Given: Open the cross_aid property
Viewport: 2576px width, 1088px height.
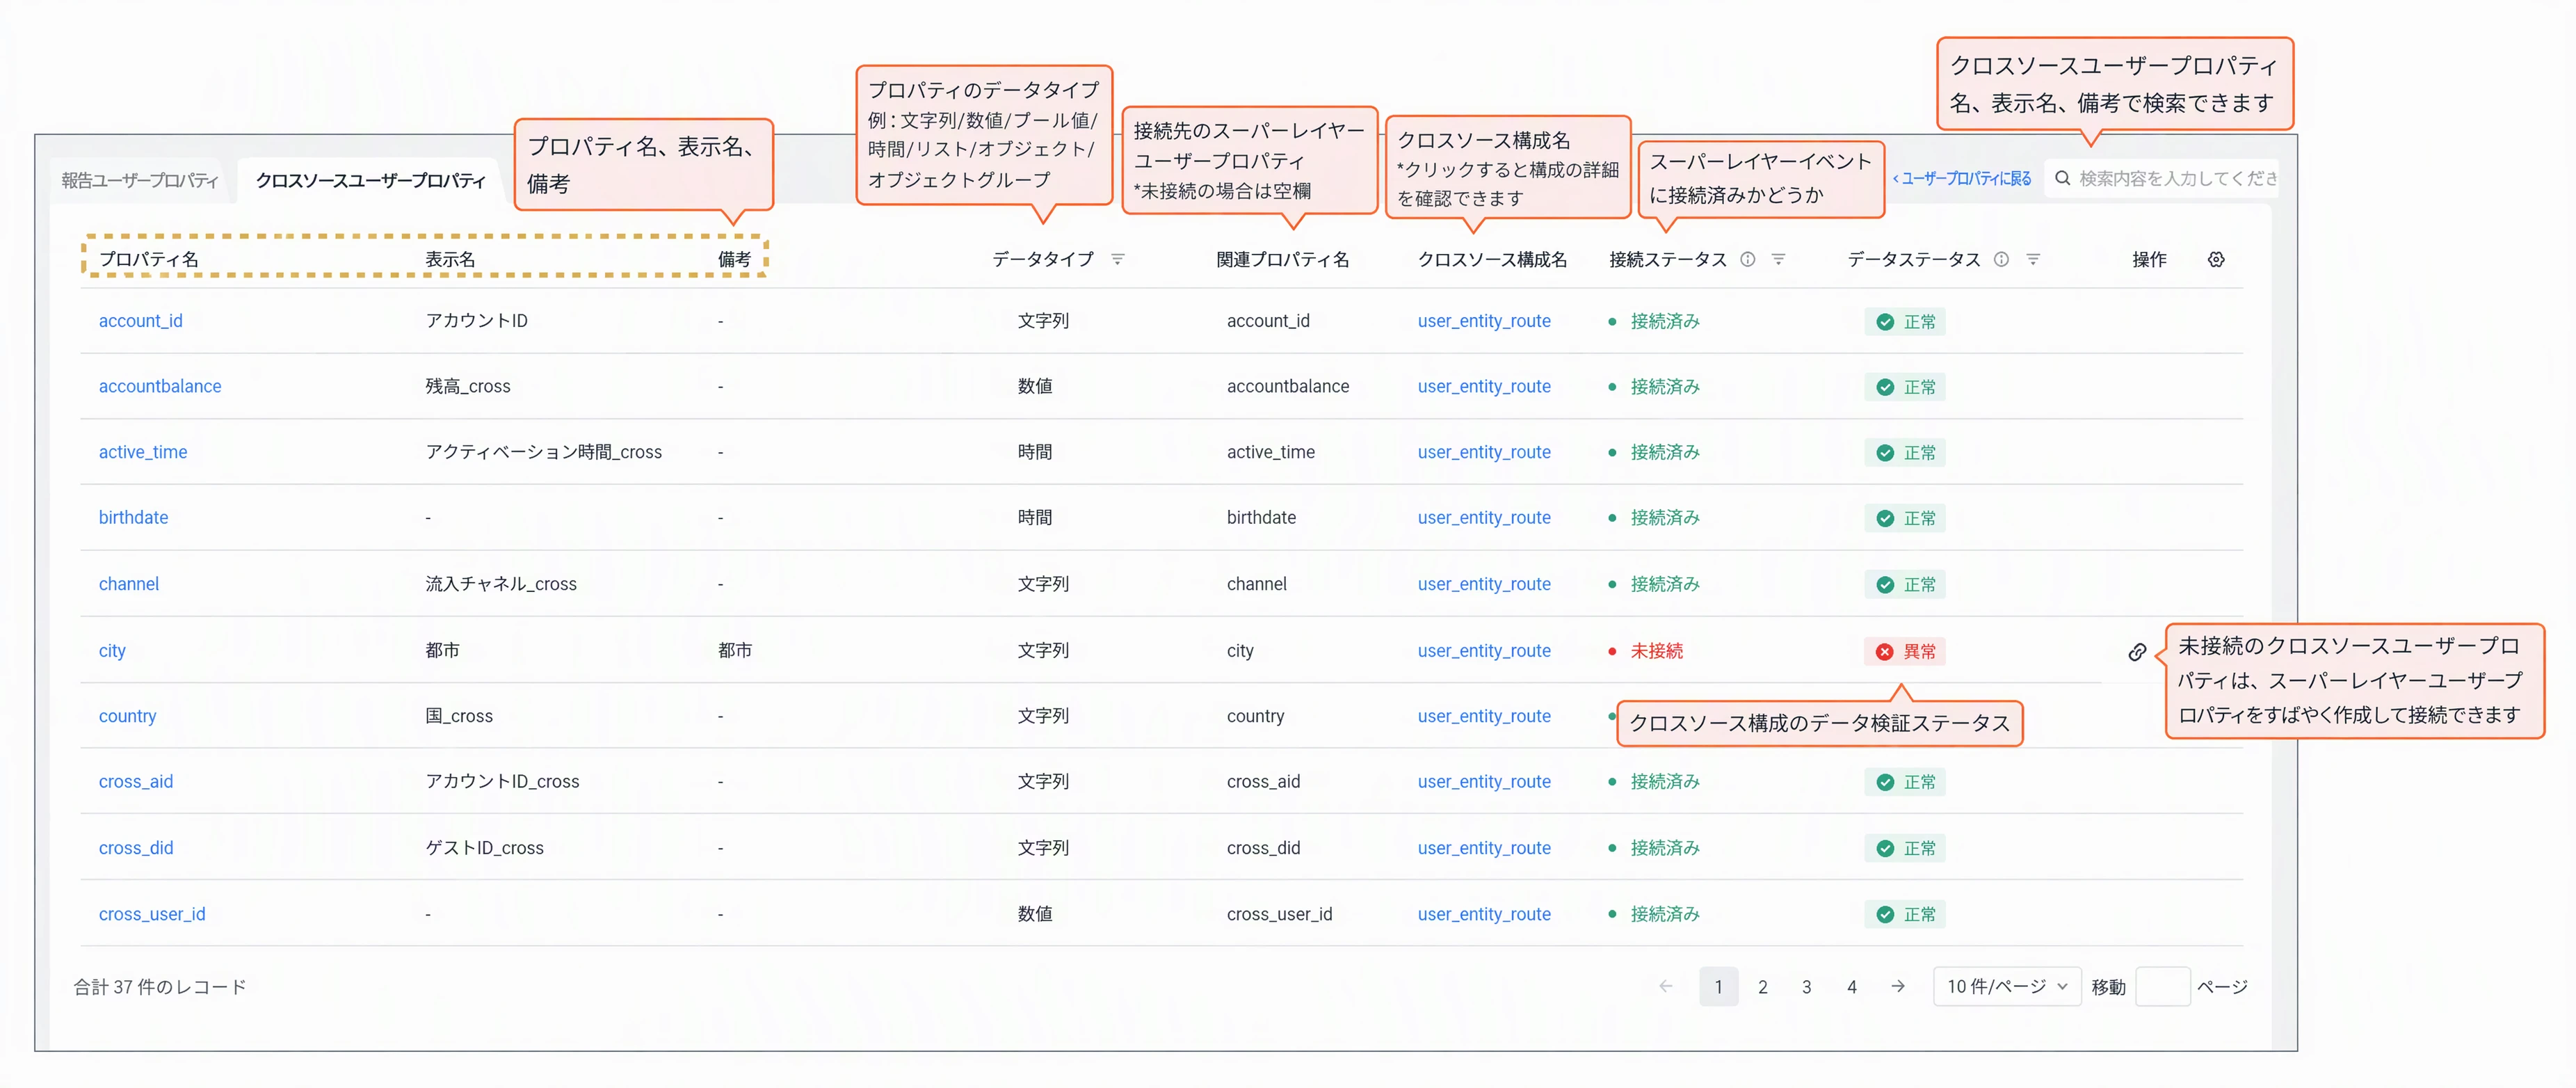Looking at the screenshot, I should [135, 782].
